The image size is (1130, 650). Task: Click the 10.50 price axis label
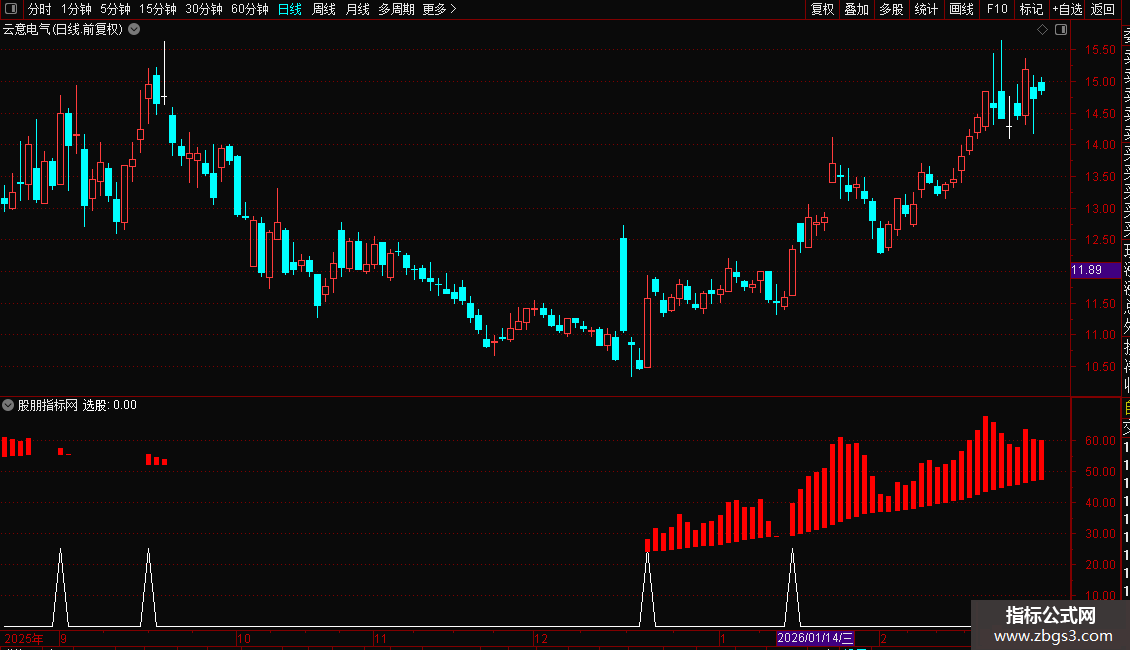pyautogui.click(x=1100, y=367)
